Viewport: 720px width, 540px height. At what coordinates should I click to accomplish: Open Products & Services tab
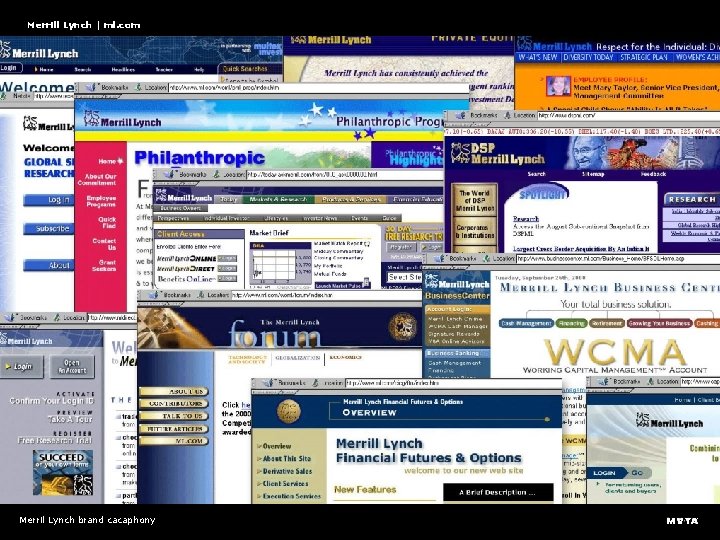click(351, 199)
